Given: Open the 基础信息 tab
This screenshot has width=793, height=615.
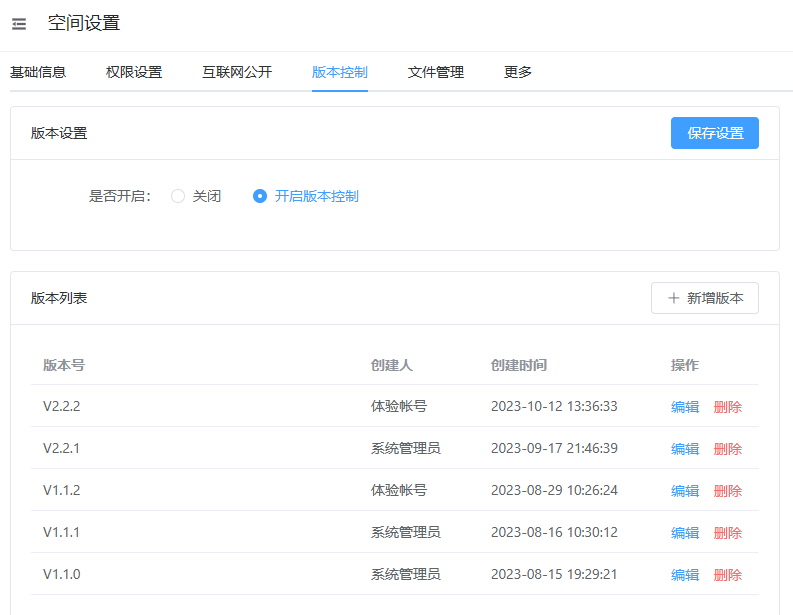Looking at the screenshot, I should (x=38, y=72).
